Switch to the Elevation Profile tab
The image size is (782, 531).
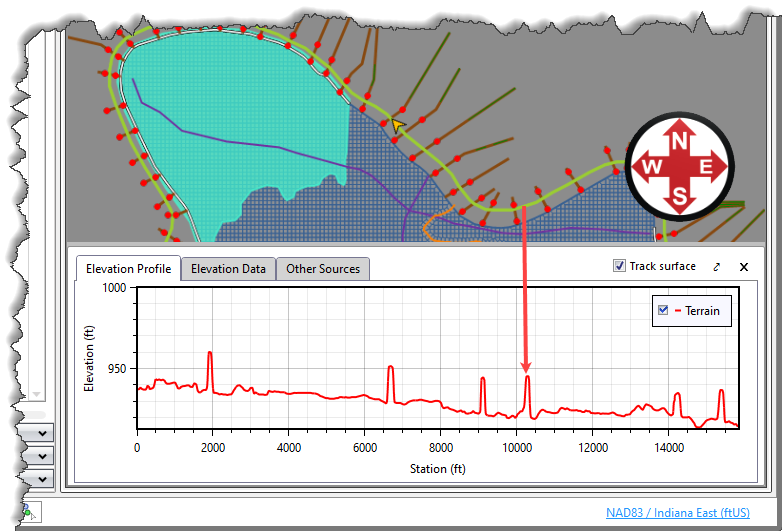128,269
